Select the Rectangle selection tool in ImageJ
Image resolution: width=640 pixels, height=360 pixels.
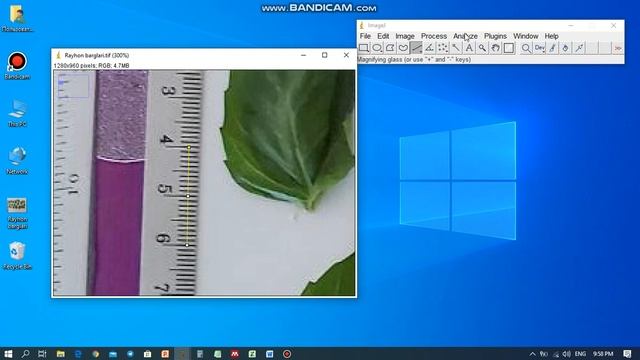point(363,48)
